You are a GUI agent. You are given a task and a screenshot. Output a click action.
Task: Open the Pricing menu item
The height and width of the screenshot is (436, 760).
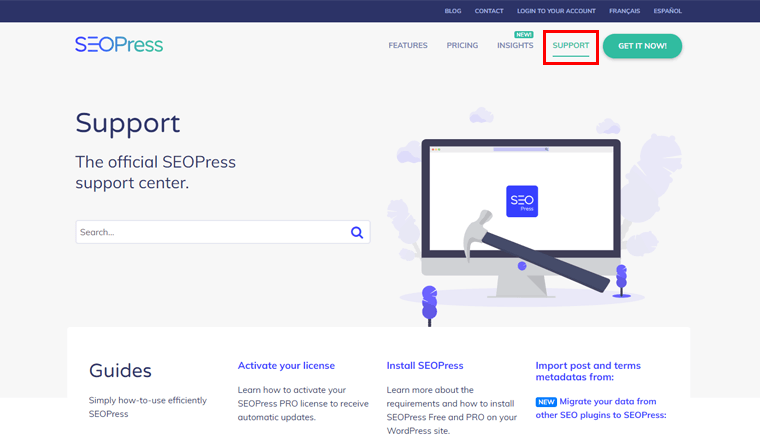point(462,46)
